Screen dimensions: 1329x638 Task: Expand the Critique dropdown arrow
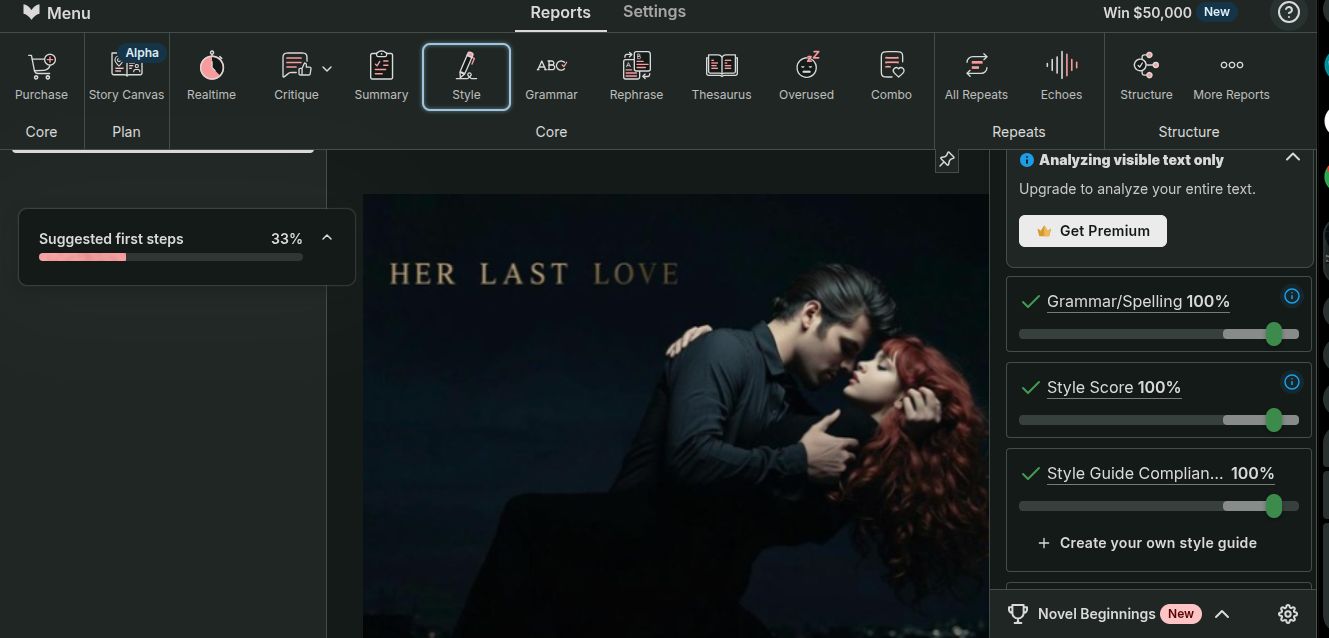click(327, 69)
